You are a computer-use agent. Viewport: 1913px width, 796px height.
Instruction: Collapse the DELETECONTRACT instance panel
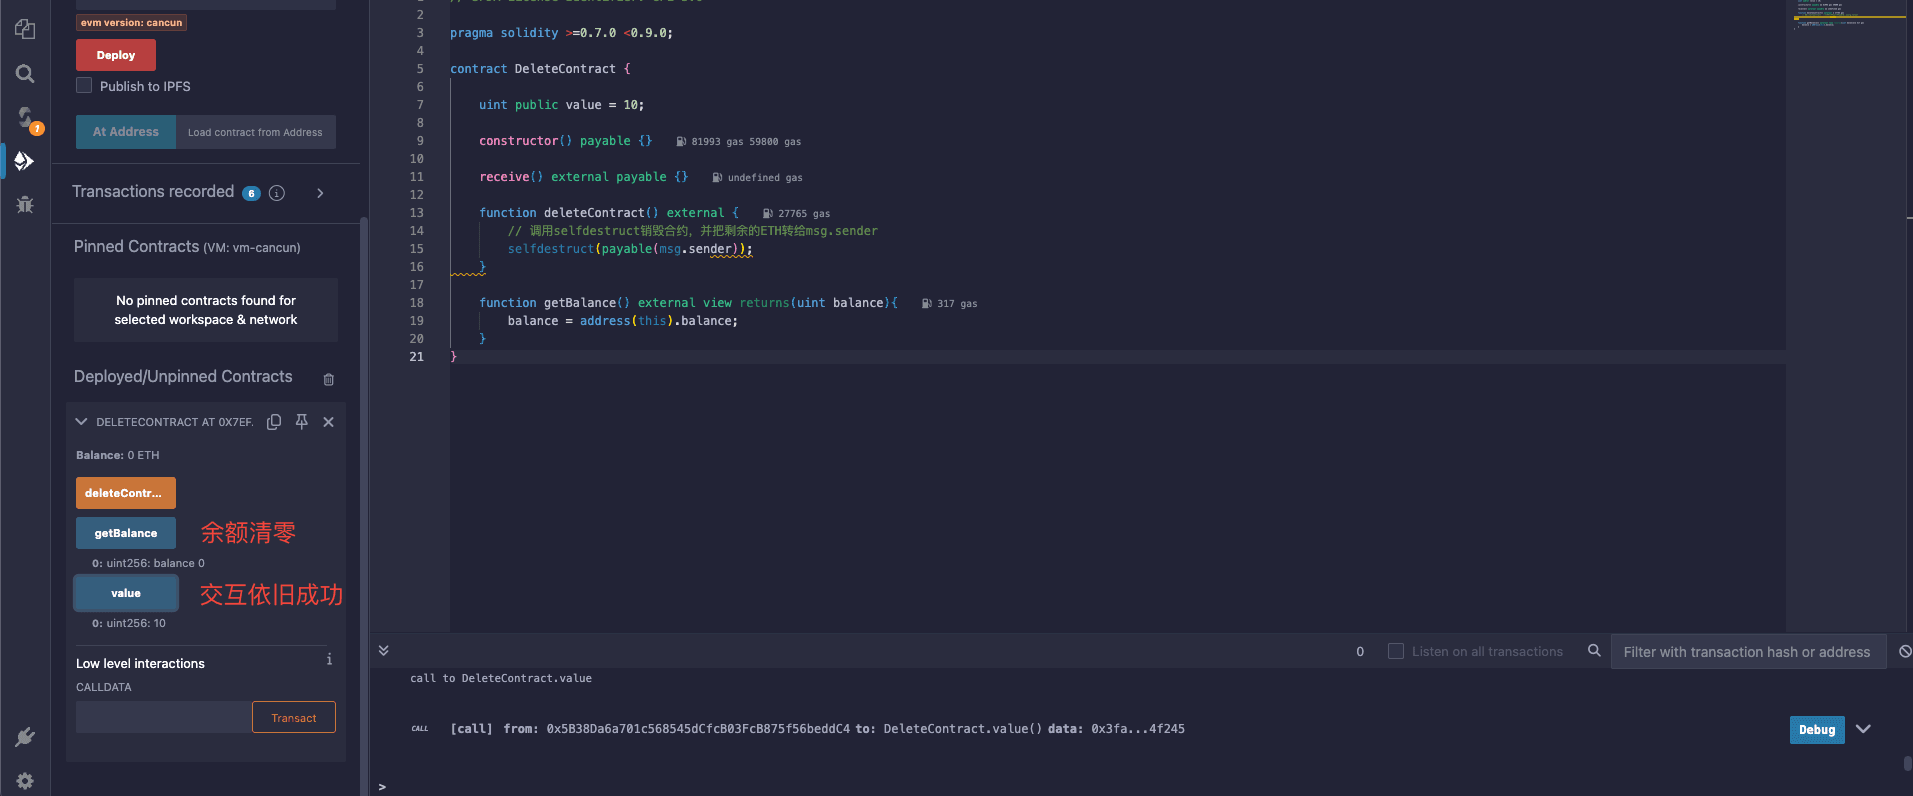coord(81,422)
